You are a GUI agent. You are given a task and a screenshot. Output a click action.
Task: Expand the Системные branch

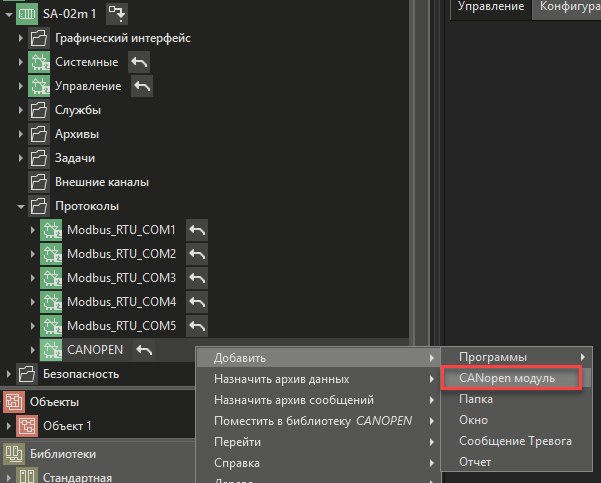coord(21,62)
